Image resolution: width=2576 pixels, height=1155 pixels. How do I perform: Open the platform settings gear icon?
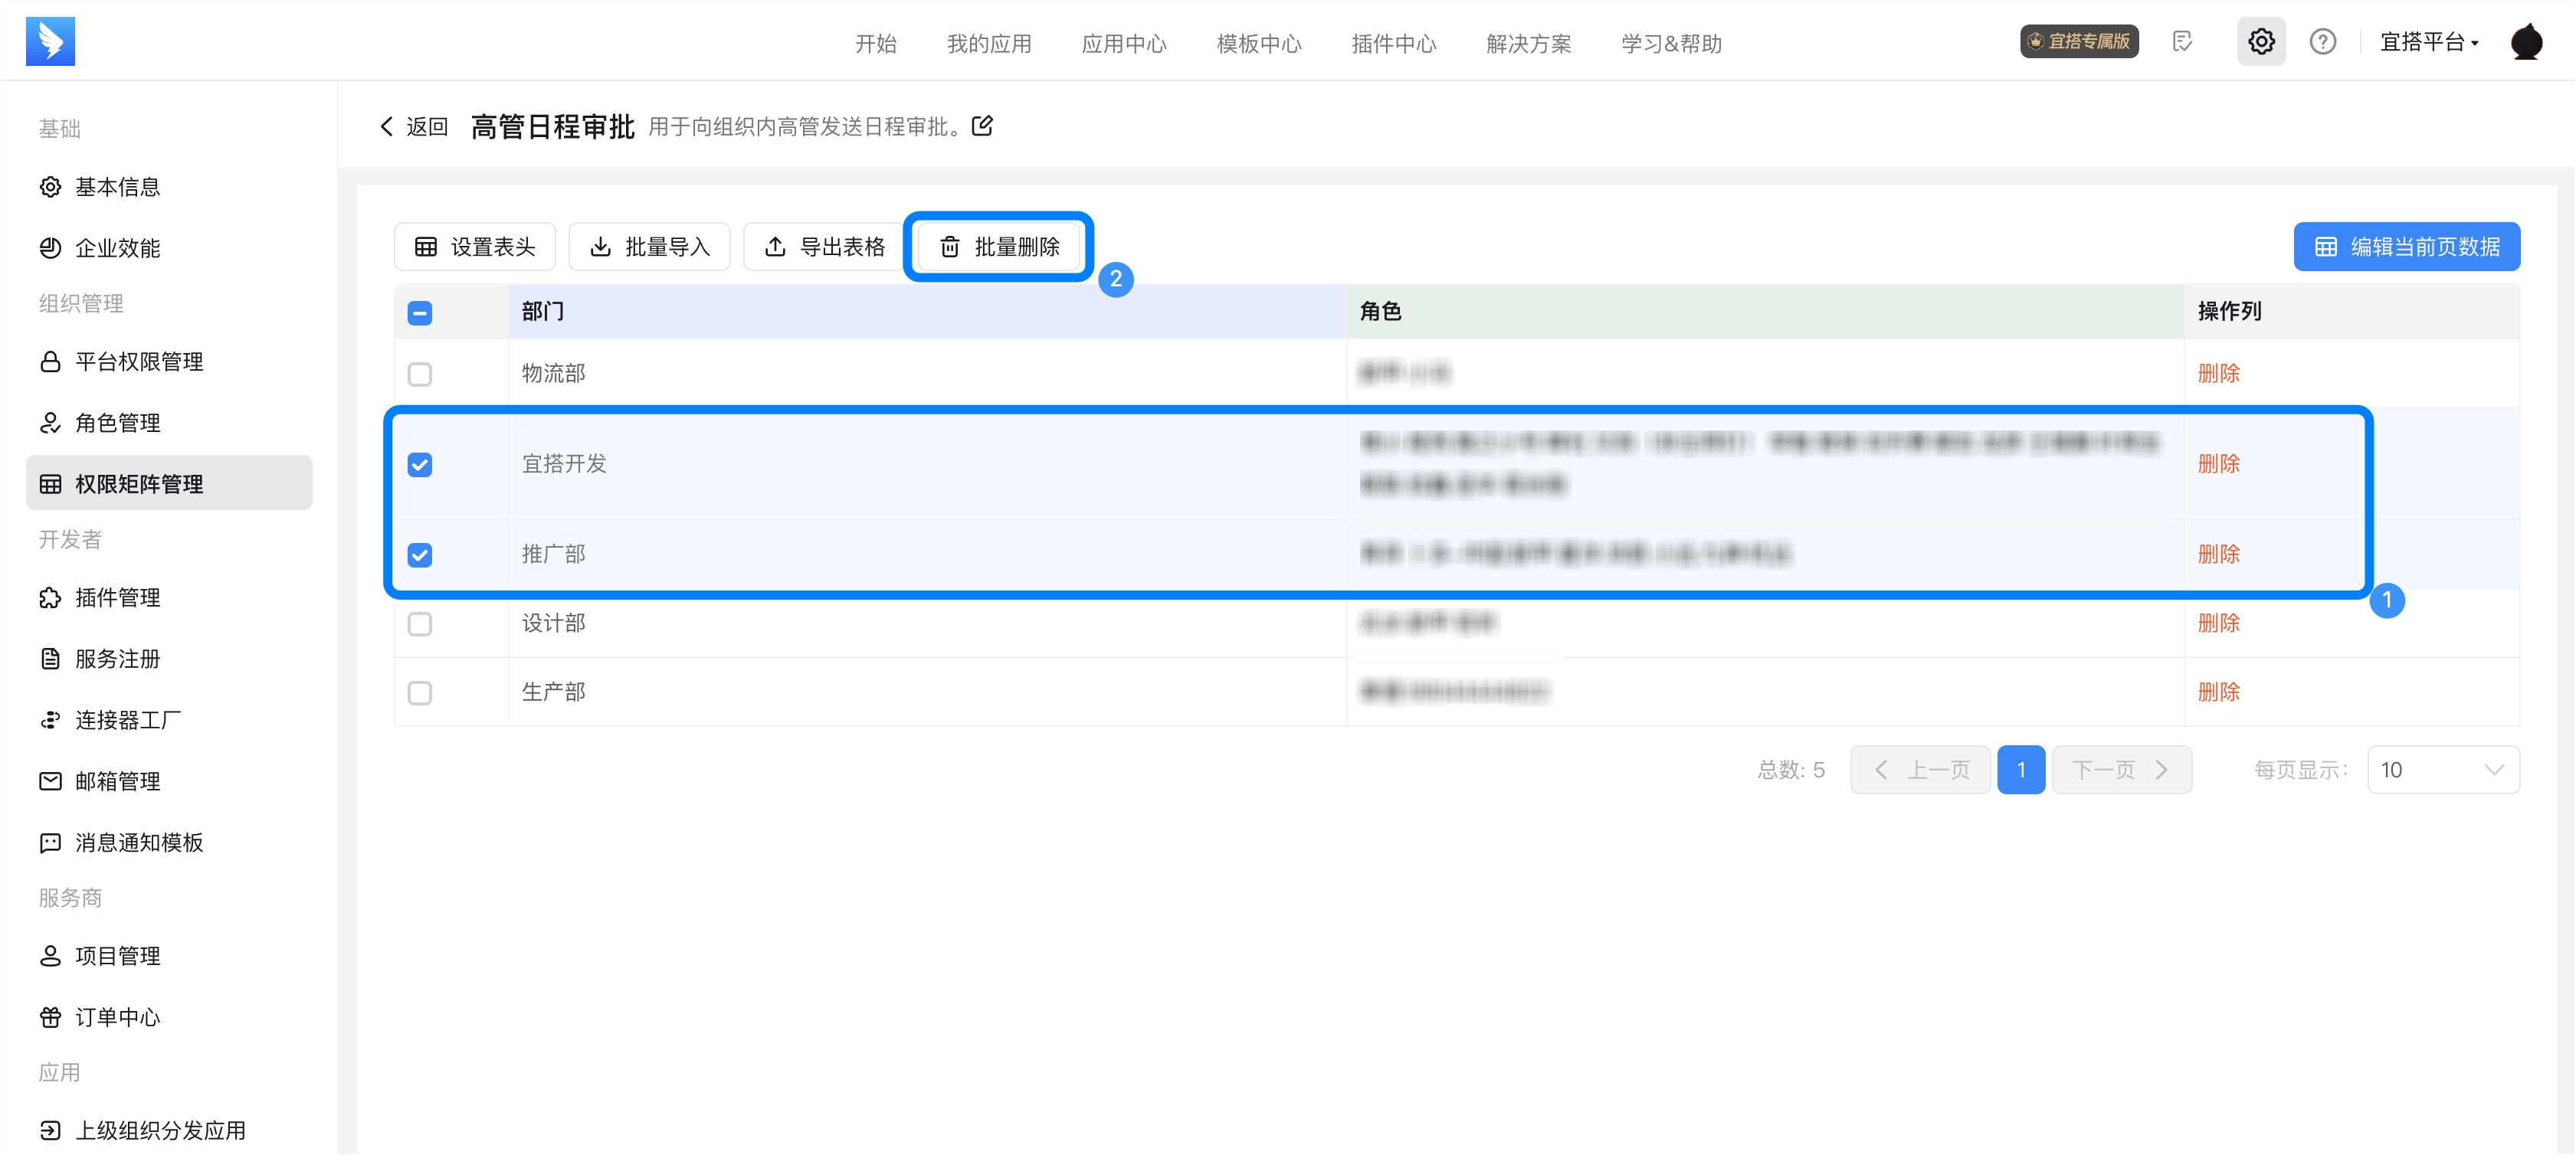pyautogui.click(x=2260, y=42)
